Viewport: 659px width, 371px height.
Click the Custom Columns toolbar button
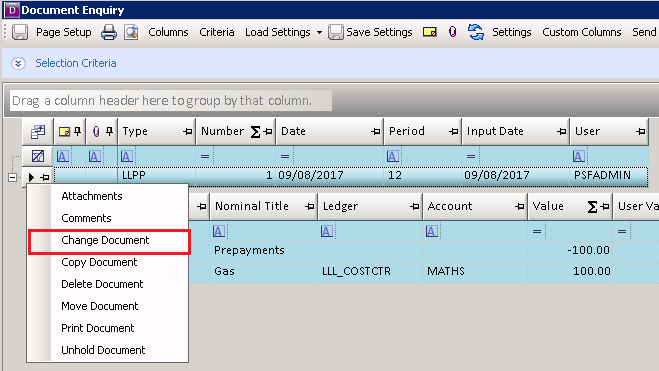click(582, 32)
